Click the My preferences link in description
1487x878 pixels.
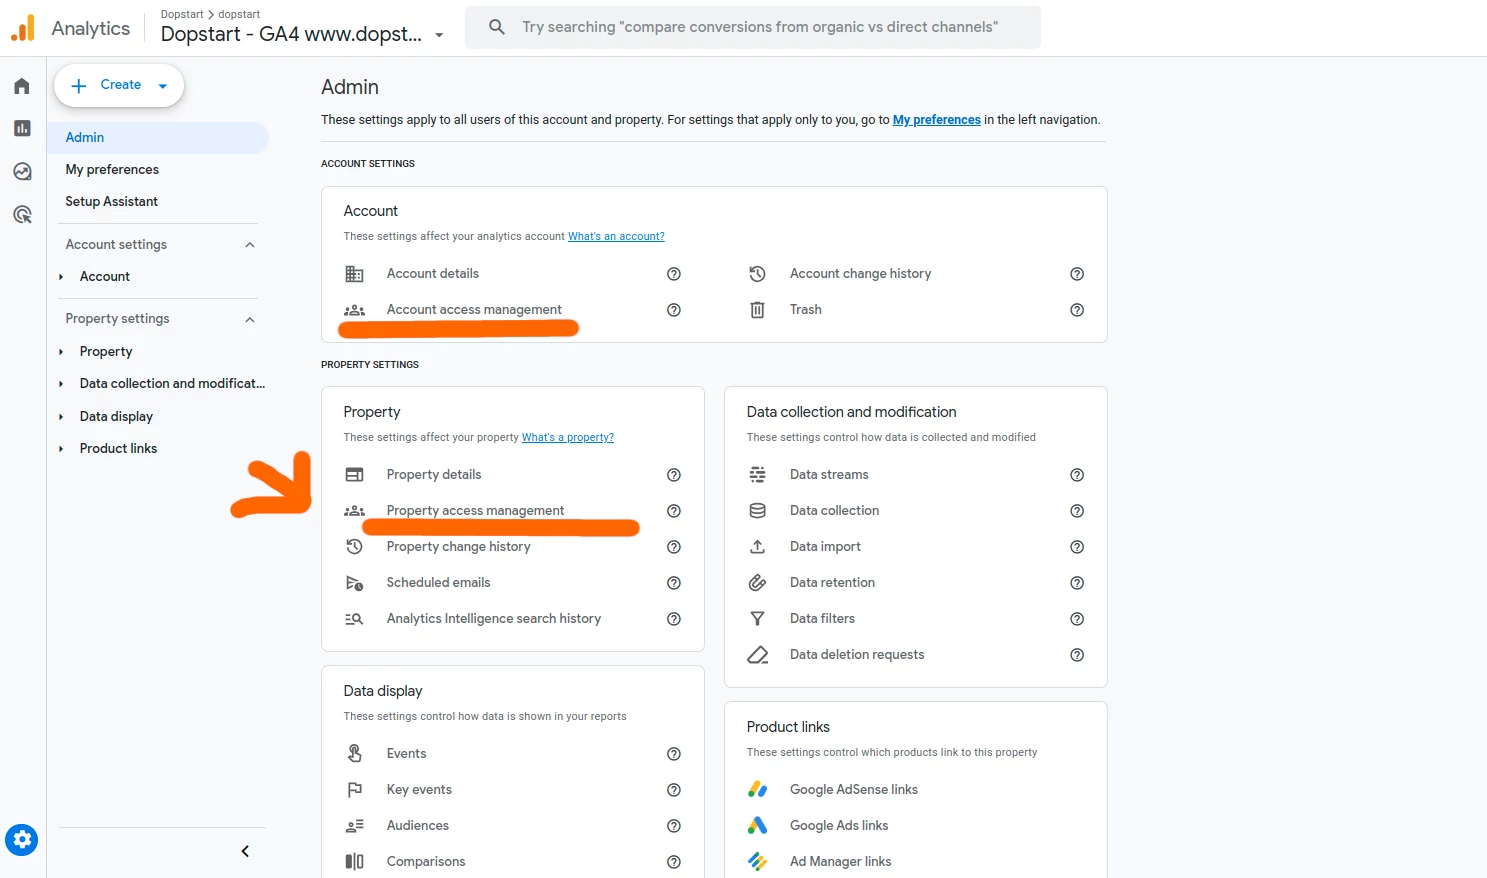[x=936, y=120]
